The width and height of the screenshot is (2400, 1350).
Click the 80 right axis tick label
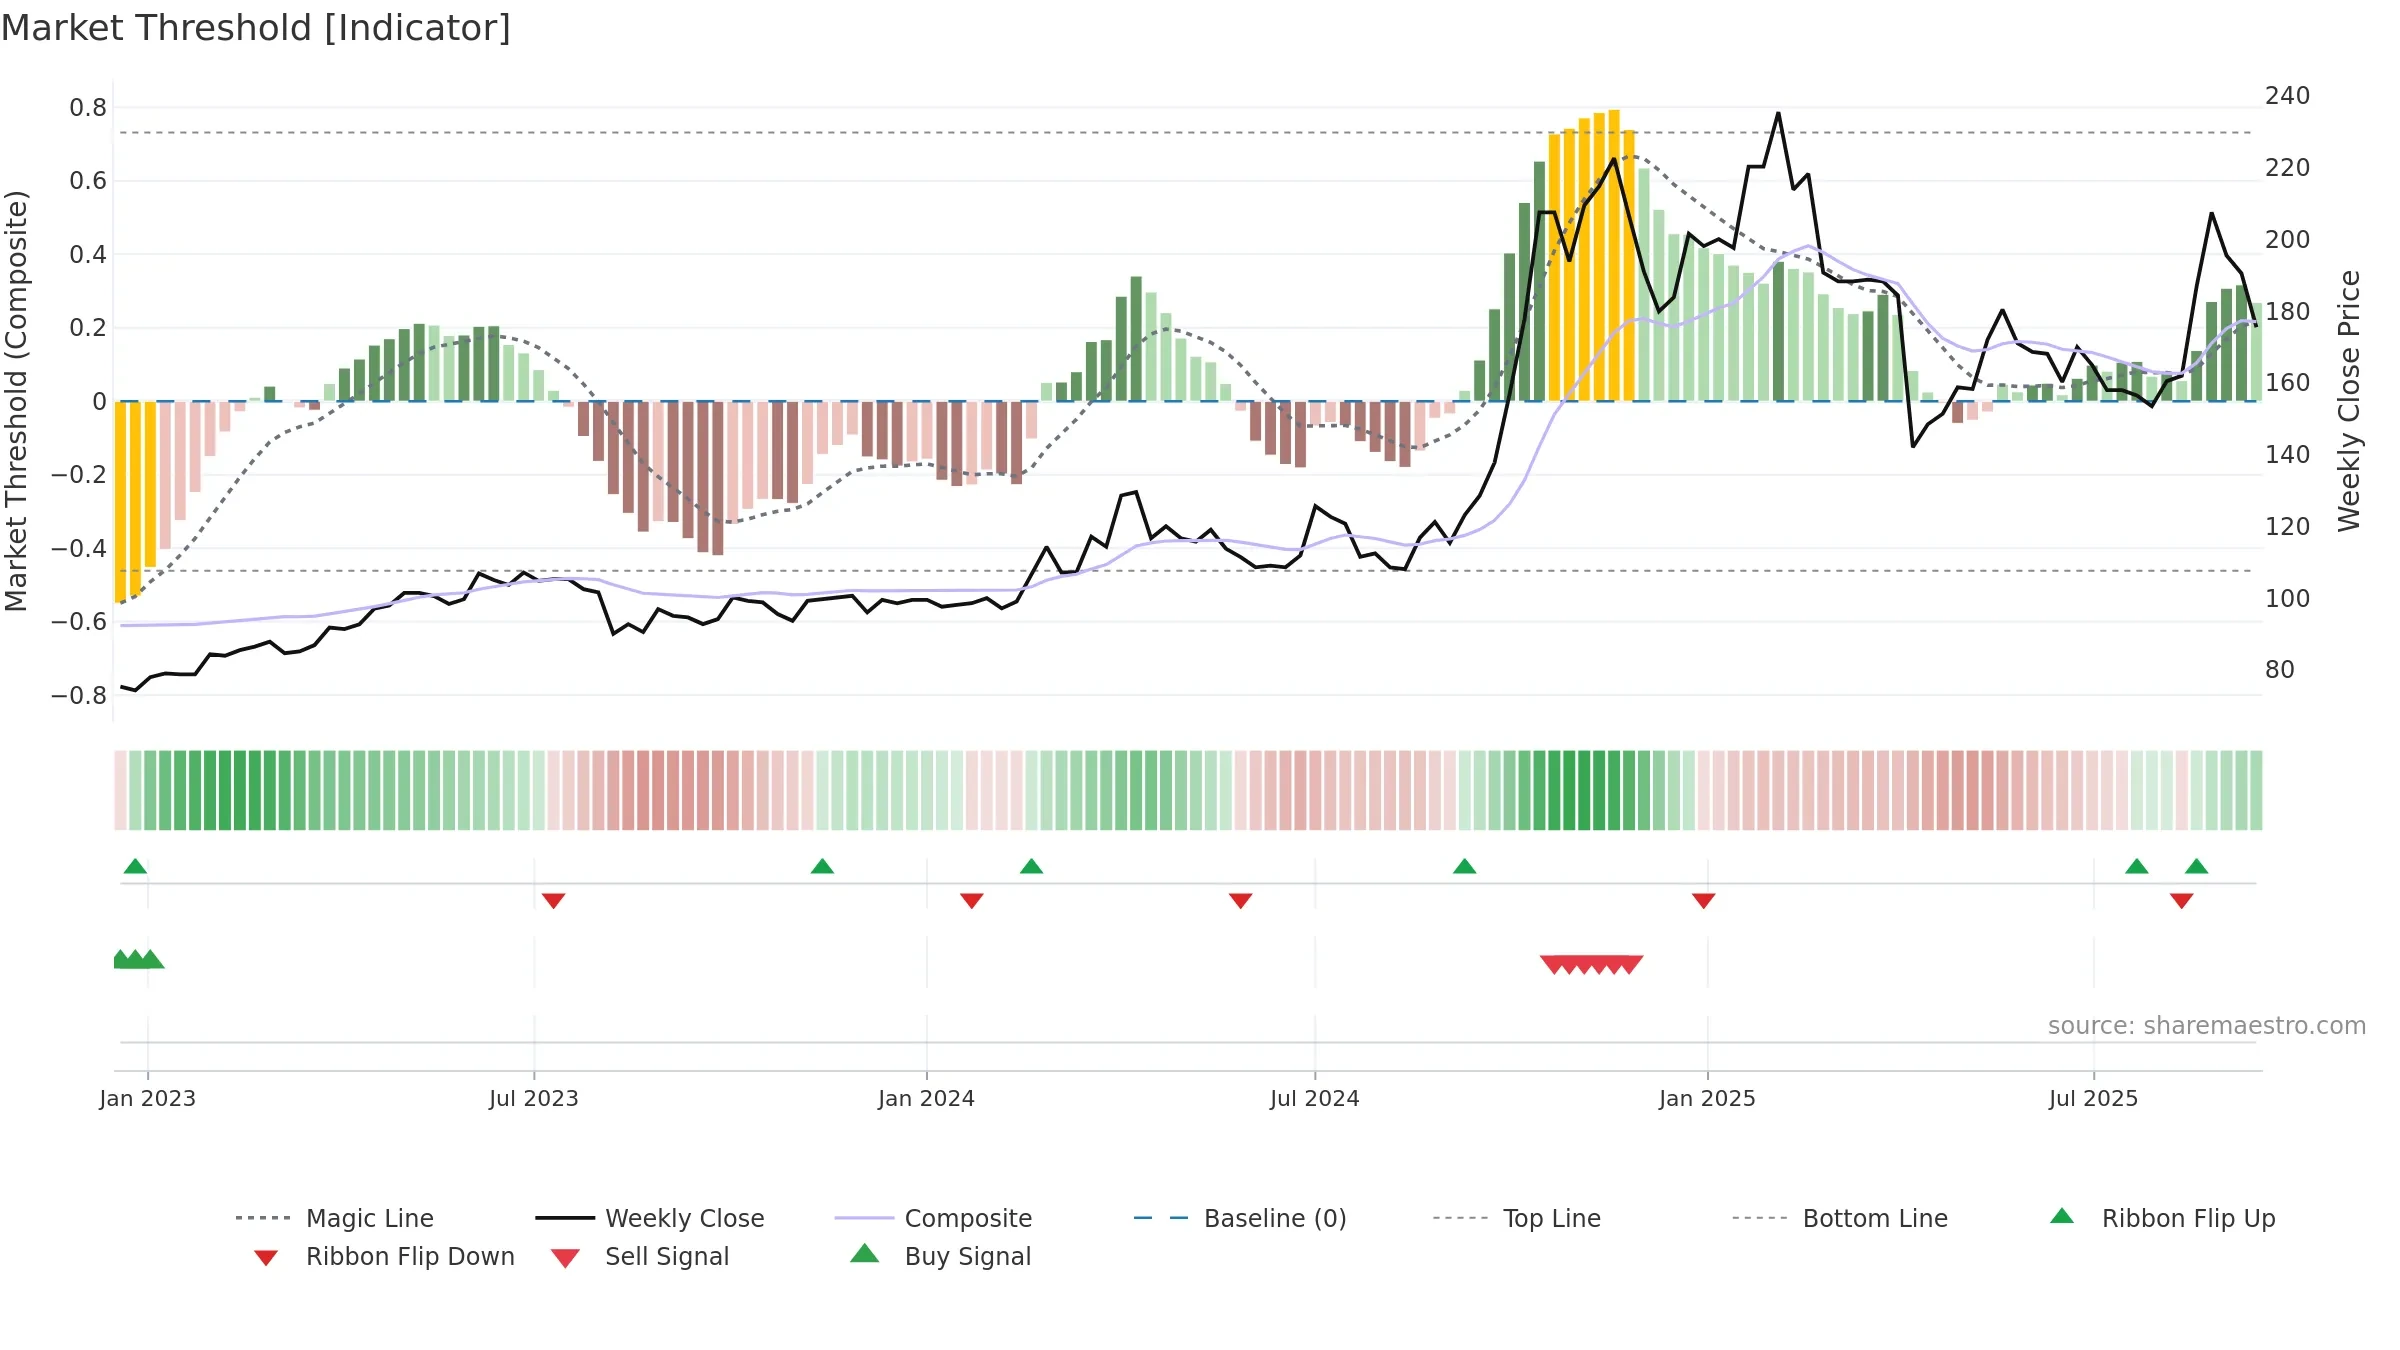(x=2280, y=670)
